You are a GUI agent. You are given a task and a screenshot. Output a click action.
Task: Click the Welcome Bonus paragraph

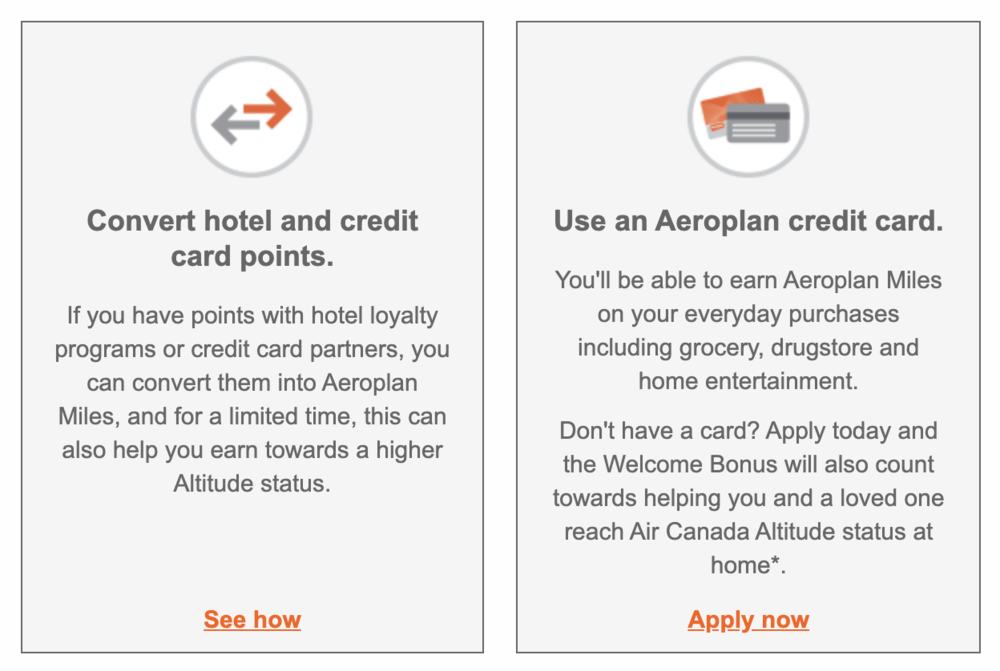[748, 497]
